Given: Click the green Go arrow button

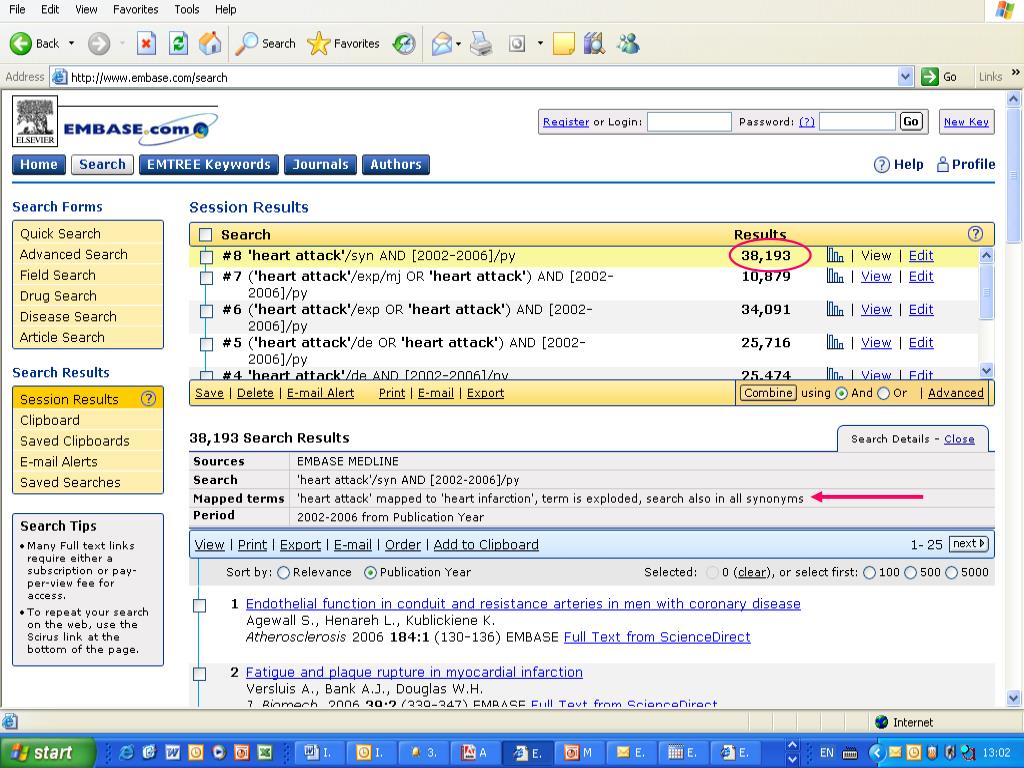Looking at the screenshot, I should point(929,77).
